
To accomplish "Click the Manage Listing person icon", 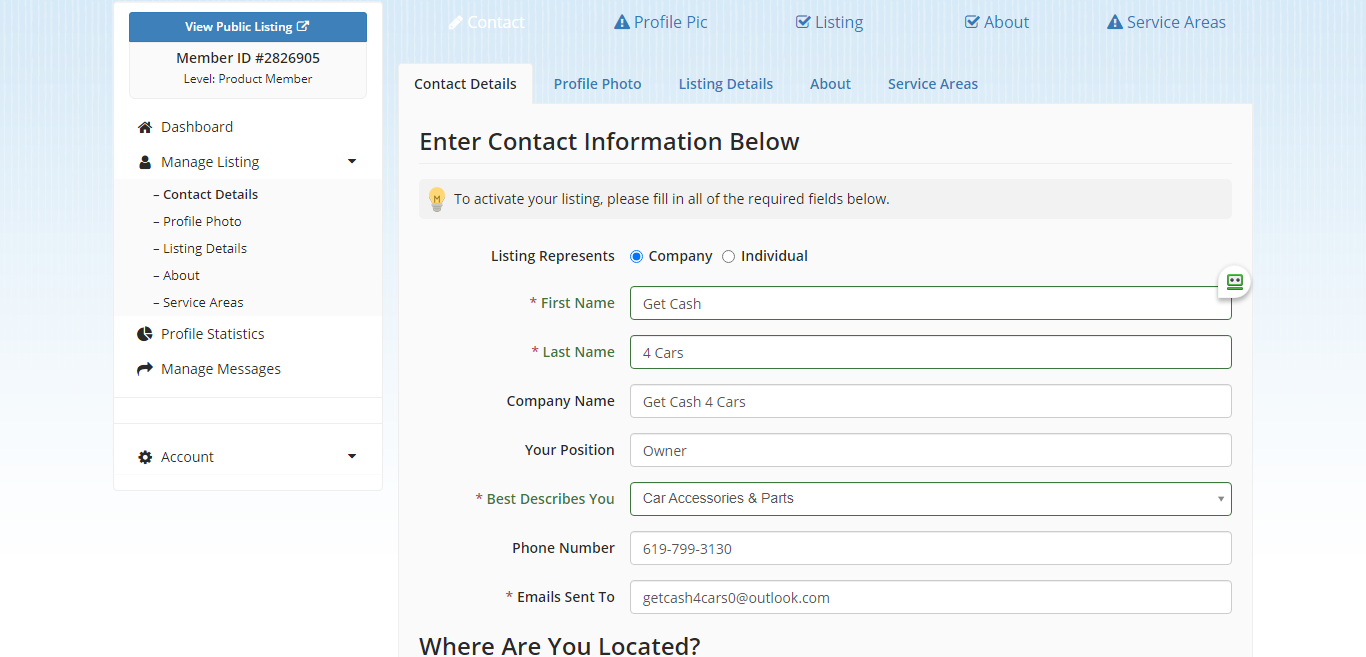I will pyautogui.click(x=145, y=162).
